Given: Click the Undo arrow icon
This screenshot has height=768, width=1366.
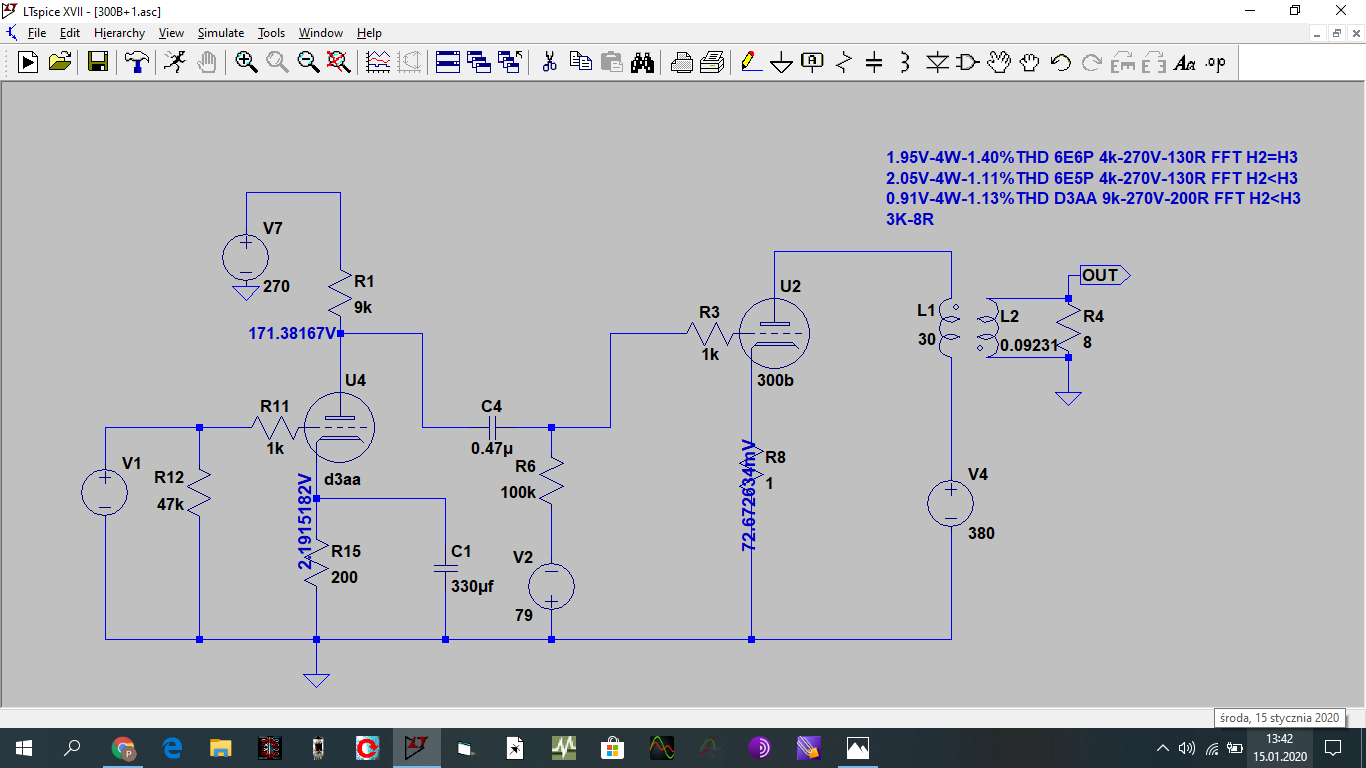Looking at the screenshot, I should click(x=1061, y=62).
